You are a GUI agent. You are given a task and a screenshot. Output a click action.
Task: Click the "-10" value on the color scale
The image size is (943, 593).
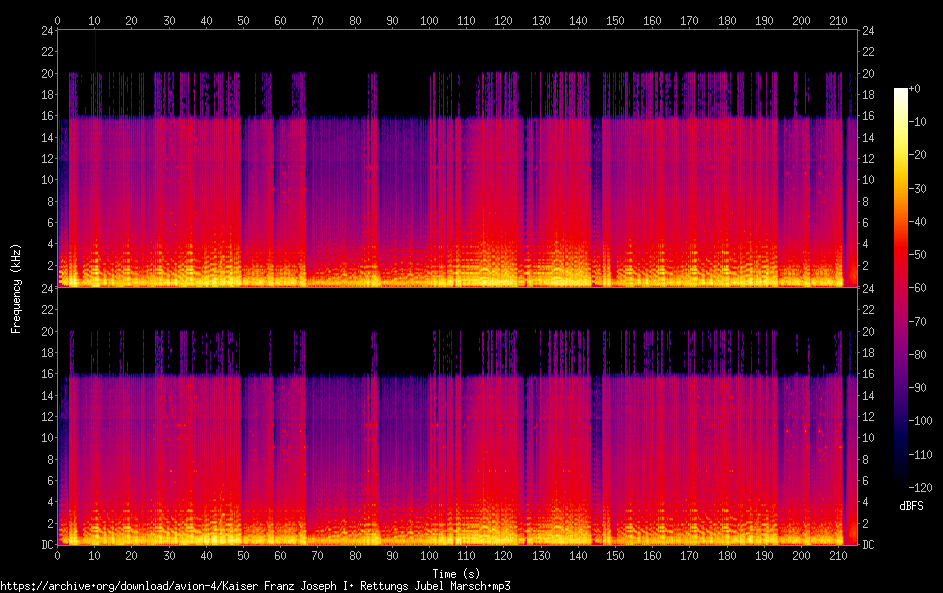[918, 121]
